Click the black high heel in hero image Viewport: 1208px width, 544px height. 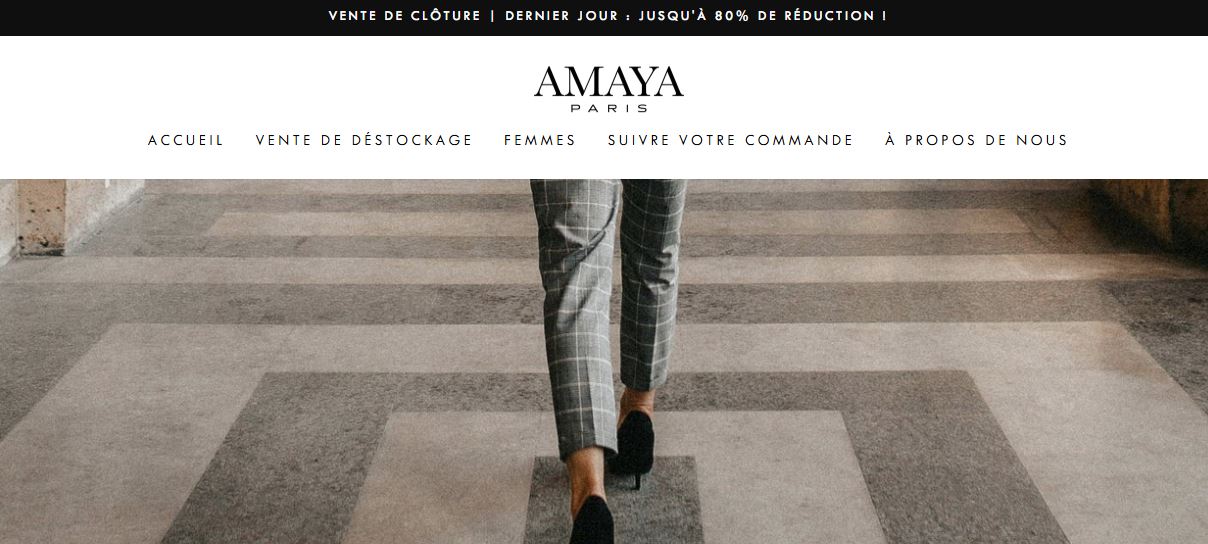point(634,445)
